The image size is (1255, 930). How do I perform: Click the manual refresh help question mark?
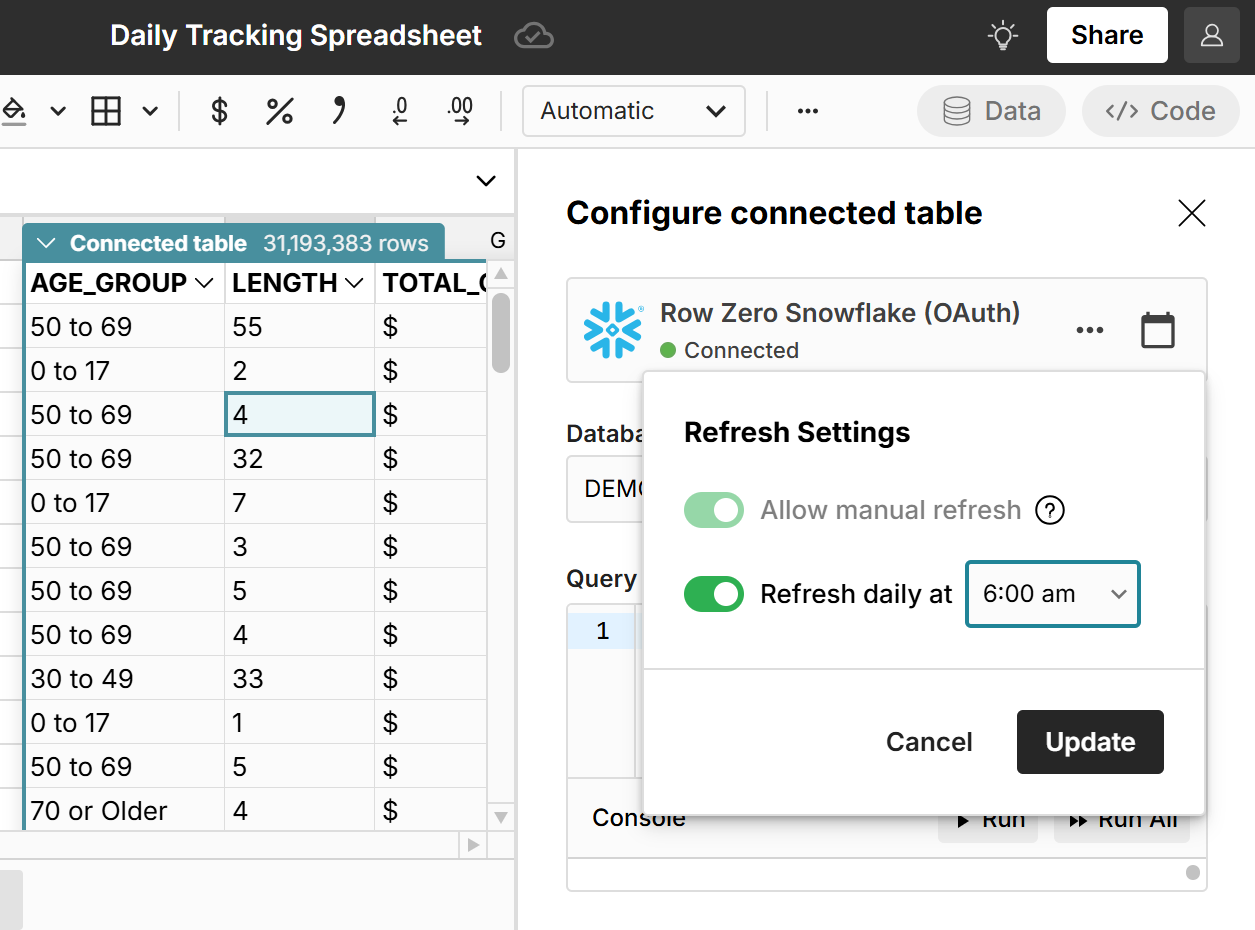coord(1050,510)
